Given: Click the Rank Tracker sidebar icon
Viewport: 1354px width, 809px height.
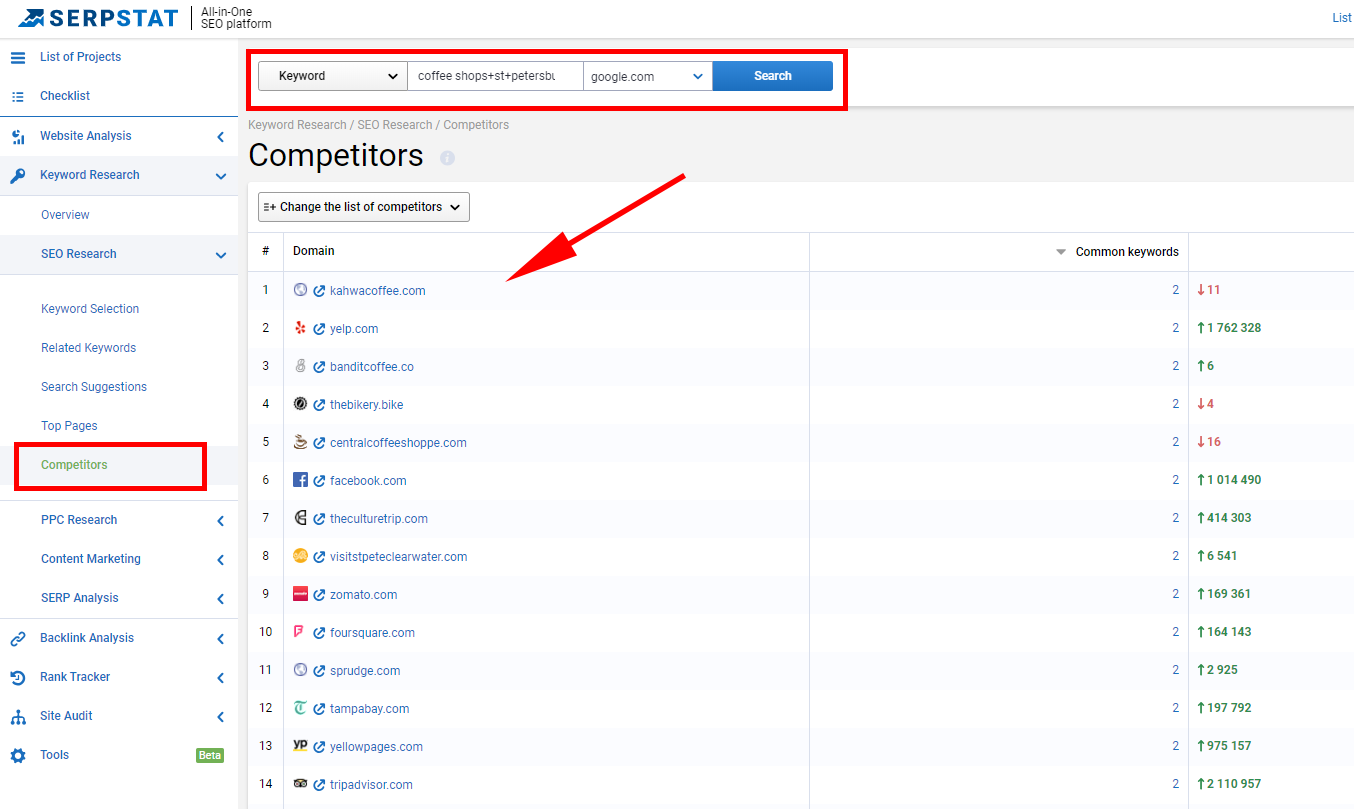Looking at the screenshot, I should (18, 678).
